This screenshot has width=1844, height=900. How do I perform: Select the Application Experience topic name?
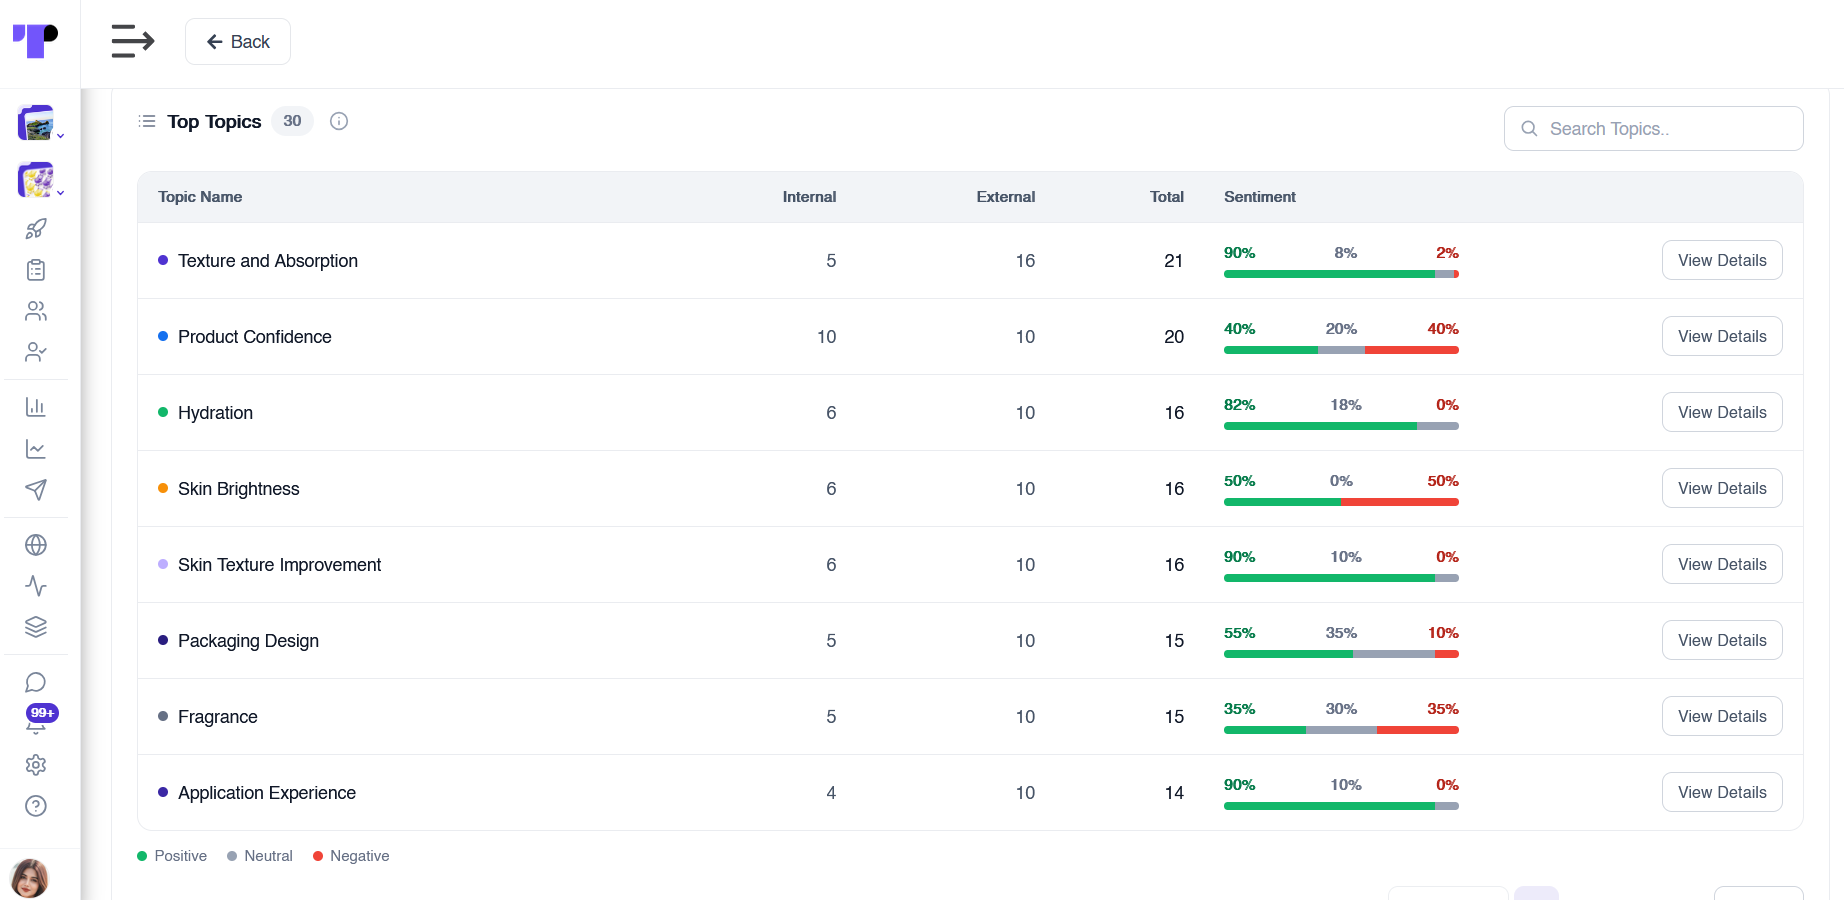point(267,793)
